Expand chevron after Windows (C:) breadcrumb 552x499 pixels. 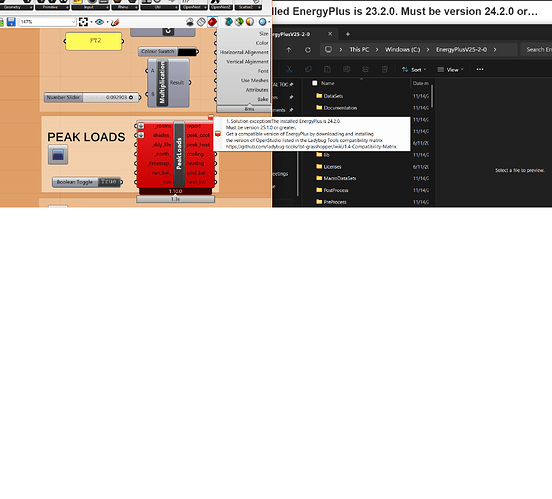[428, 50]
